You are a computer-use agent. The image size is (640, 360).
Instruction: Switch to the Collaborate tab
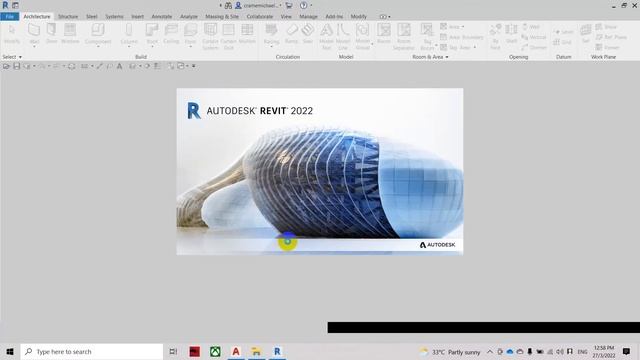tap(260, 16)
